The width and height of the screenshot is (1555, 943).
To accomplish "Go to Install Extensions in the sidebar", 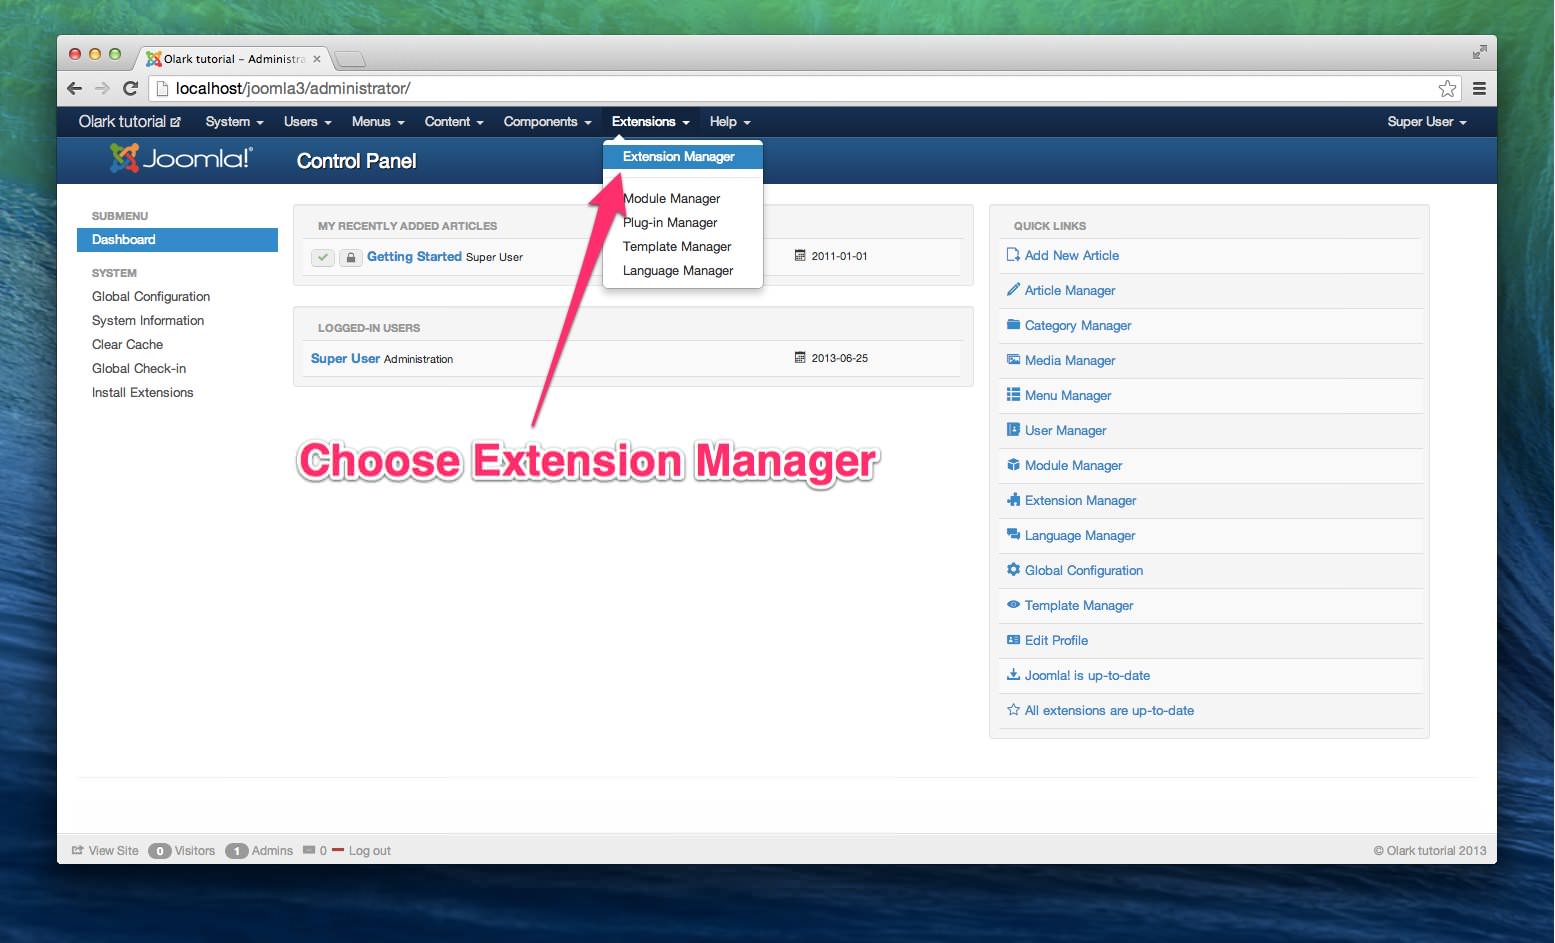I will (x=143, y=392).
